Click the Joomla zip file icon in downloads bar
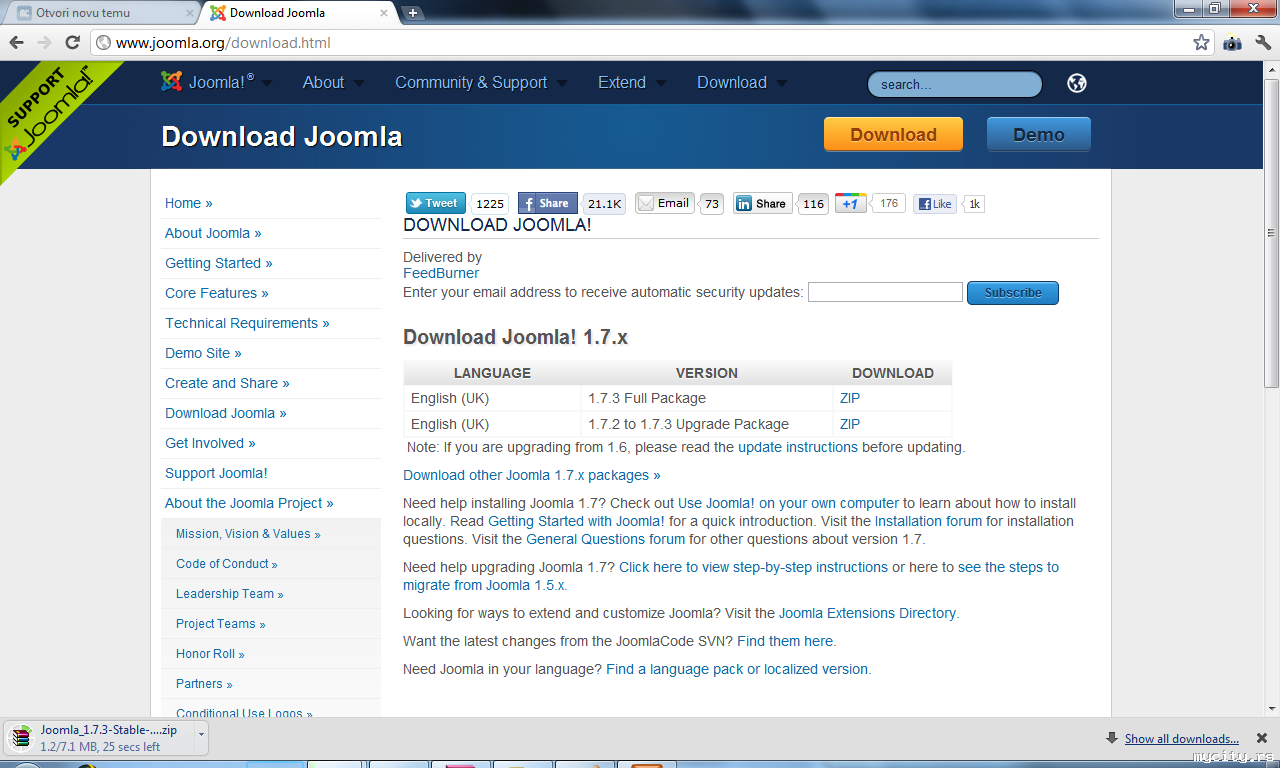This screenshot has width=1280, height=768. tap(21, 738)
